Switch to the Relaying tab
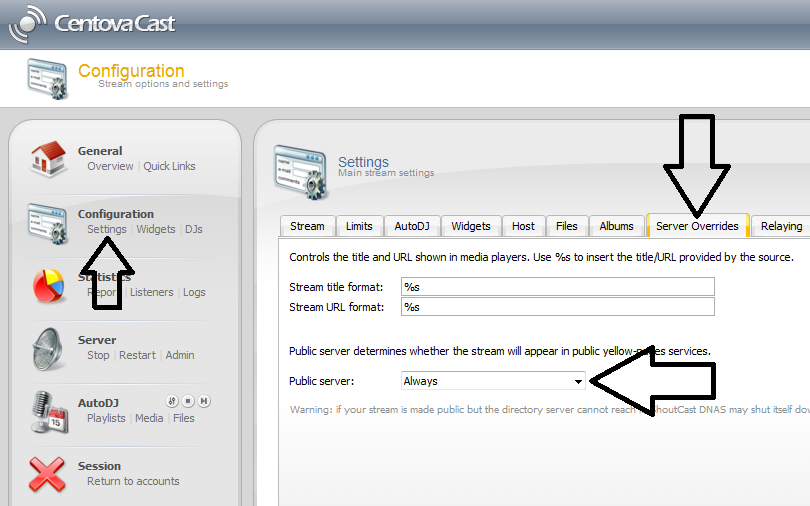This screenshot has width=810, height=506. 781,226
